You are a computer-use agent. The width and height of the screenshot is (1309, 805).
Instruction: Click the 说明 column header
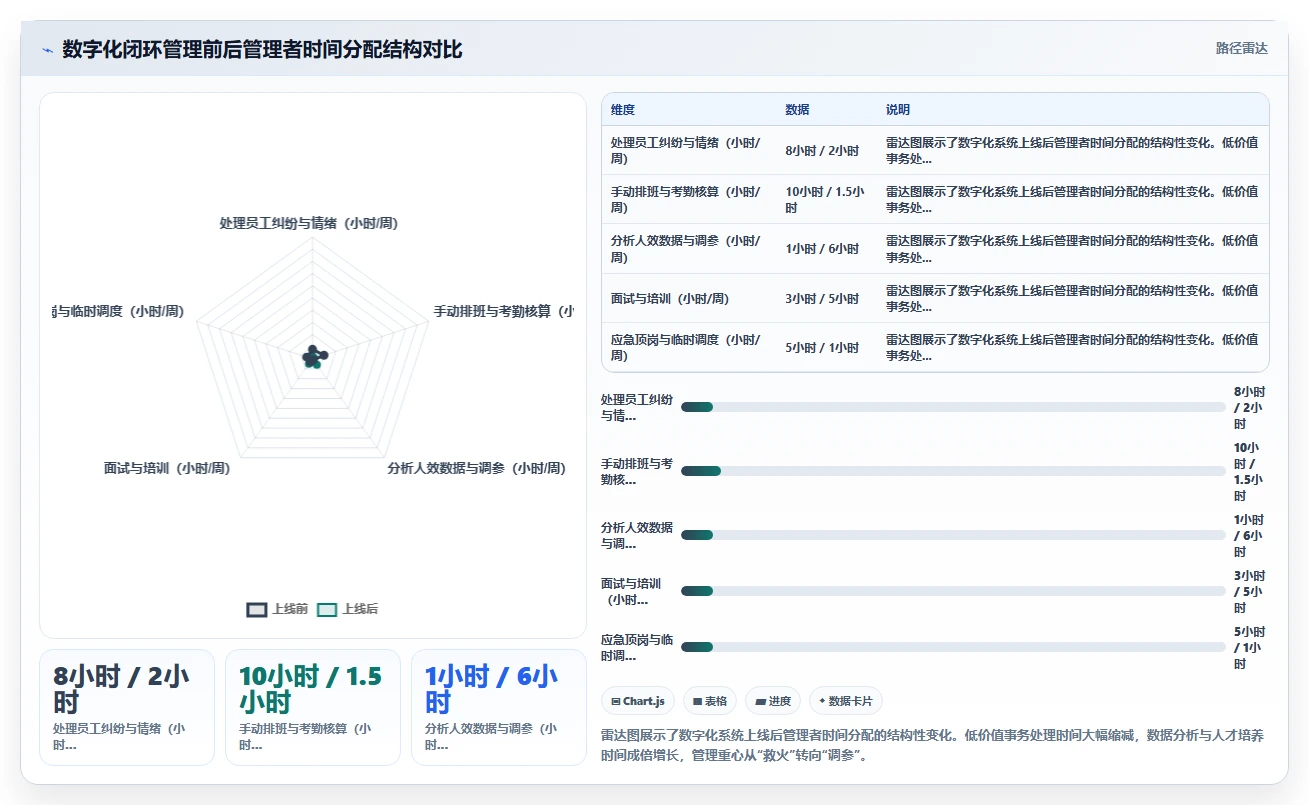tap(897, 110)
